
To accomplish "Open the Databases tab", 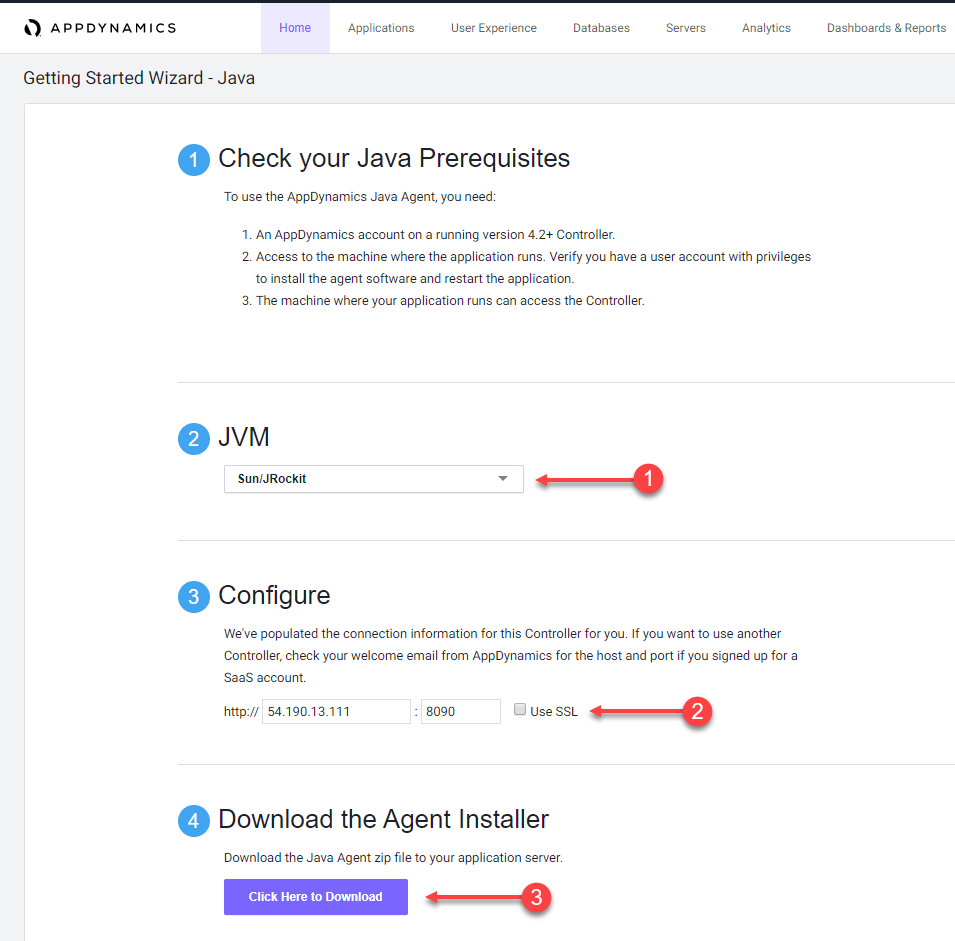I will [x=601, y=28].
